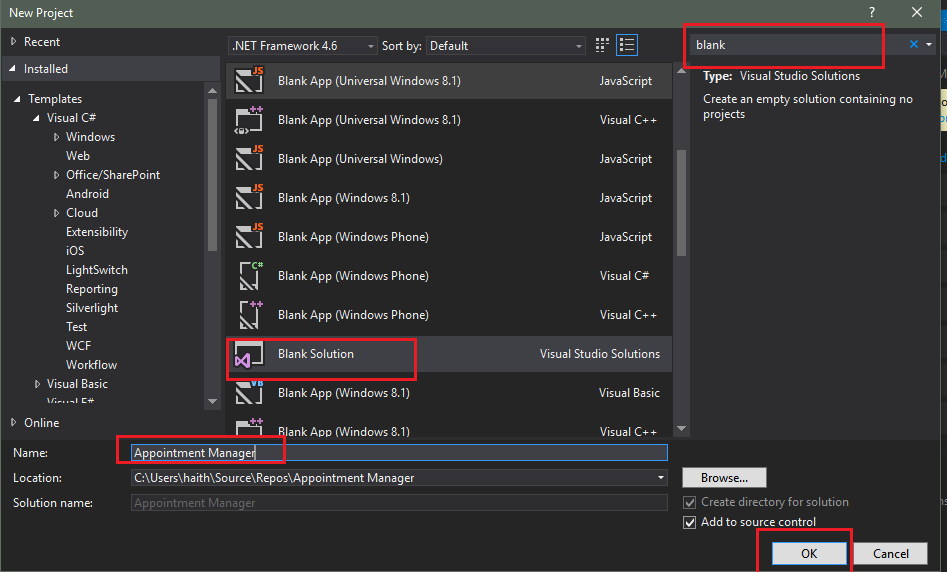Viewport: 947px width, 572px height.
Task: Click the tree panel scroll down arrow
Action: (x=212, y=401)
